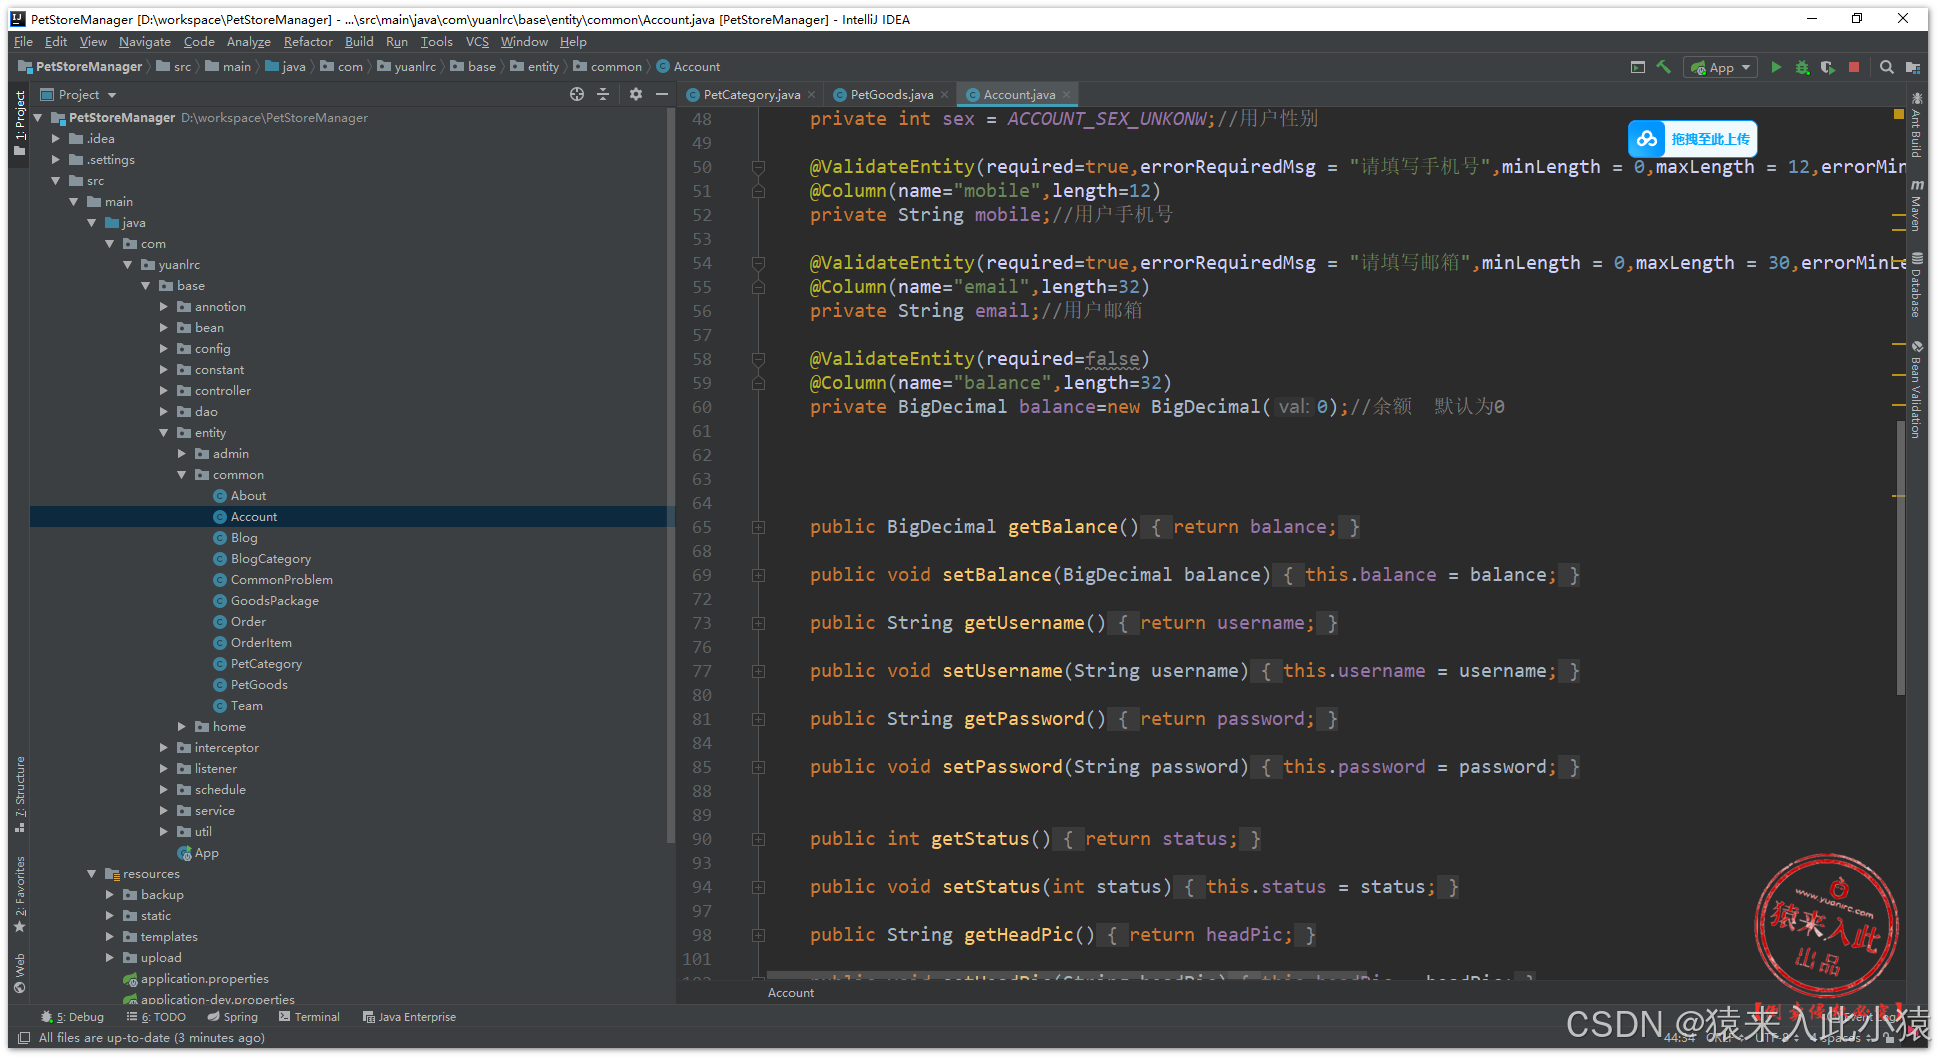Expand the .idea folder in tree

pos(56,139)
